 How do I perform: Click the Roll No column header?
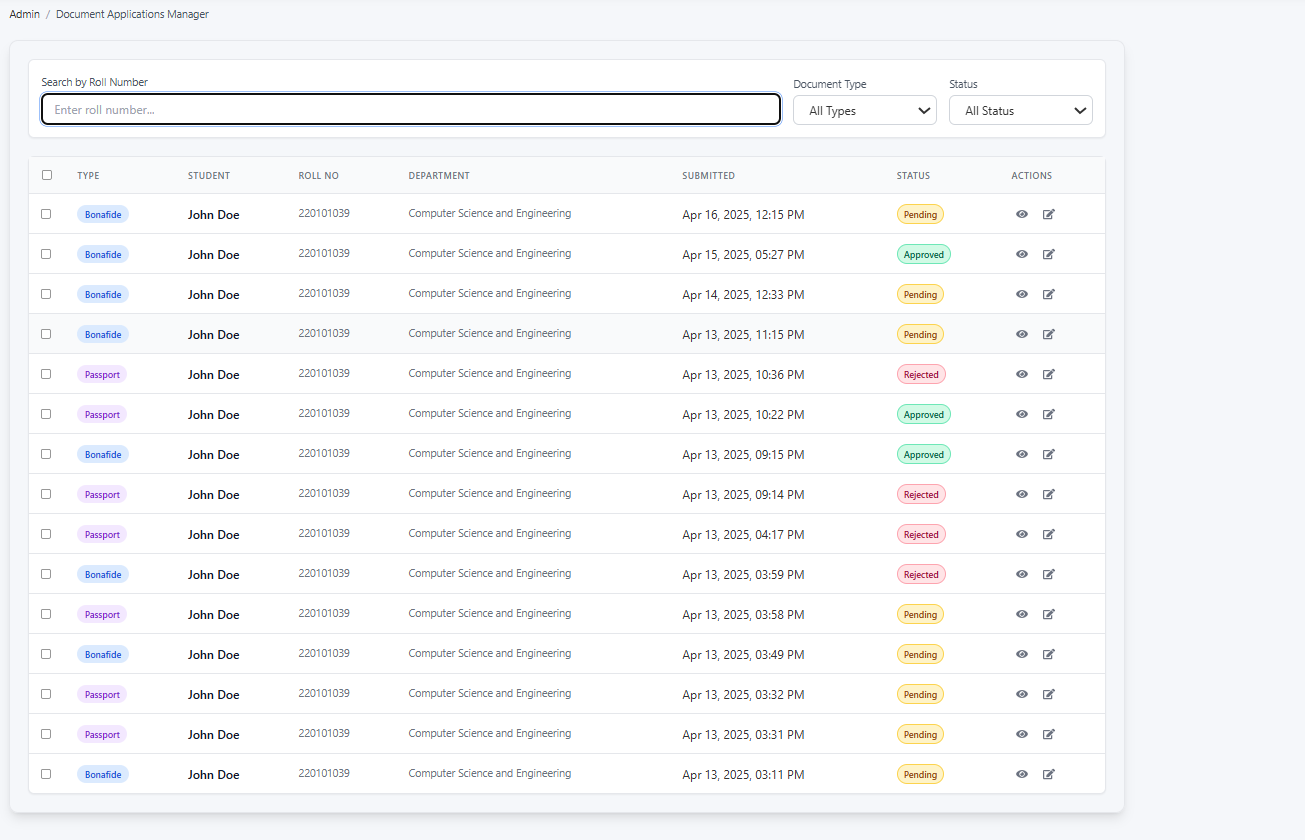tap(318, 176)
